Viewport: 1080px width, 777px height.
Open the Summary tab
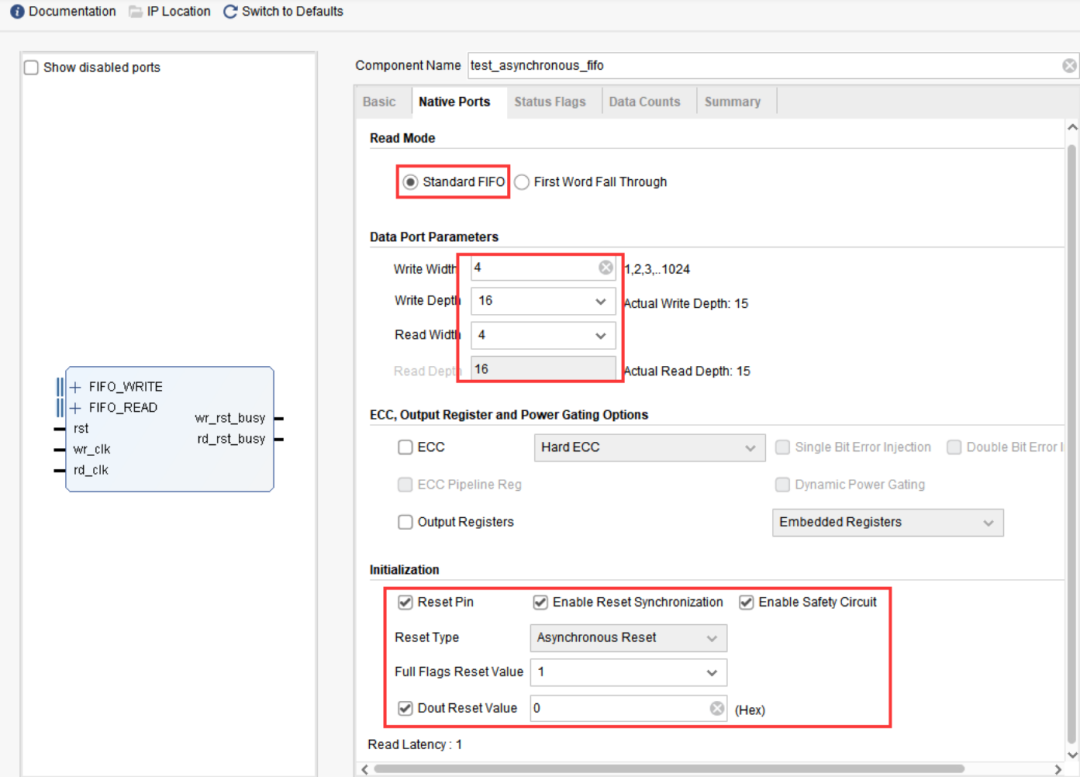click(x=732, y=102)
